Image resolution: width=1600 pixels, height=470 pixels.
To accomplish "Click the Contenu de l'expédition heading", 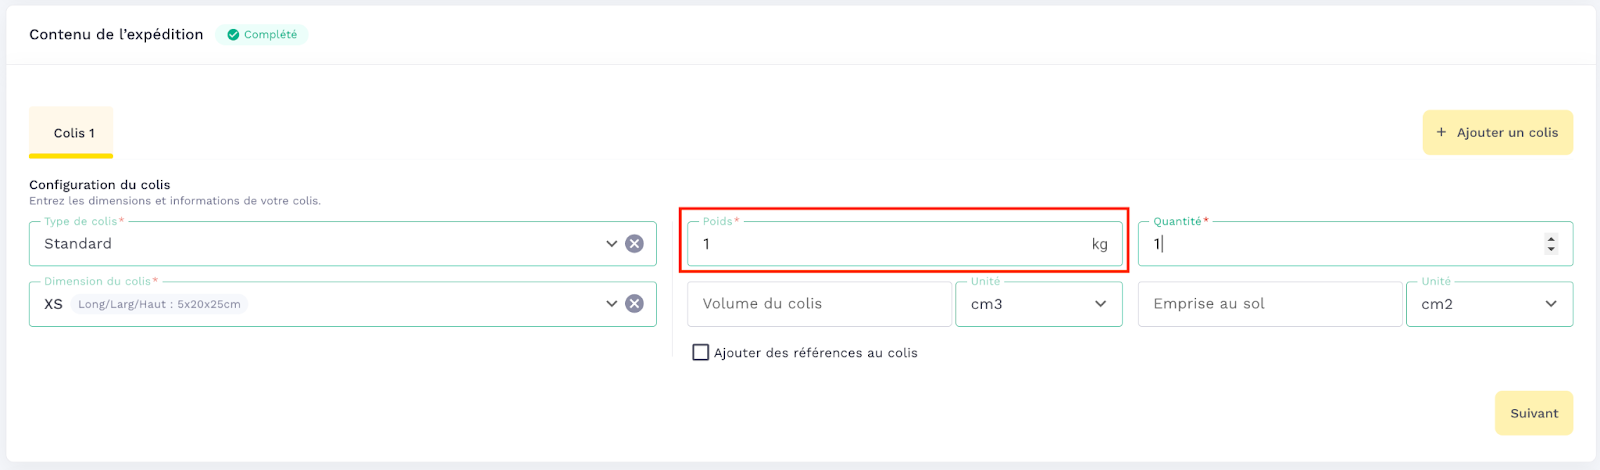I will tap(116, 35).
